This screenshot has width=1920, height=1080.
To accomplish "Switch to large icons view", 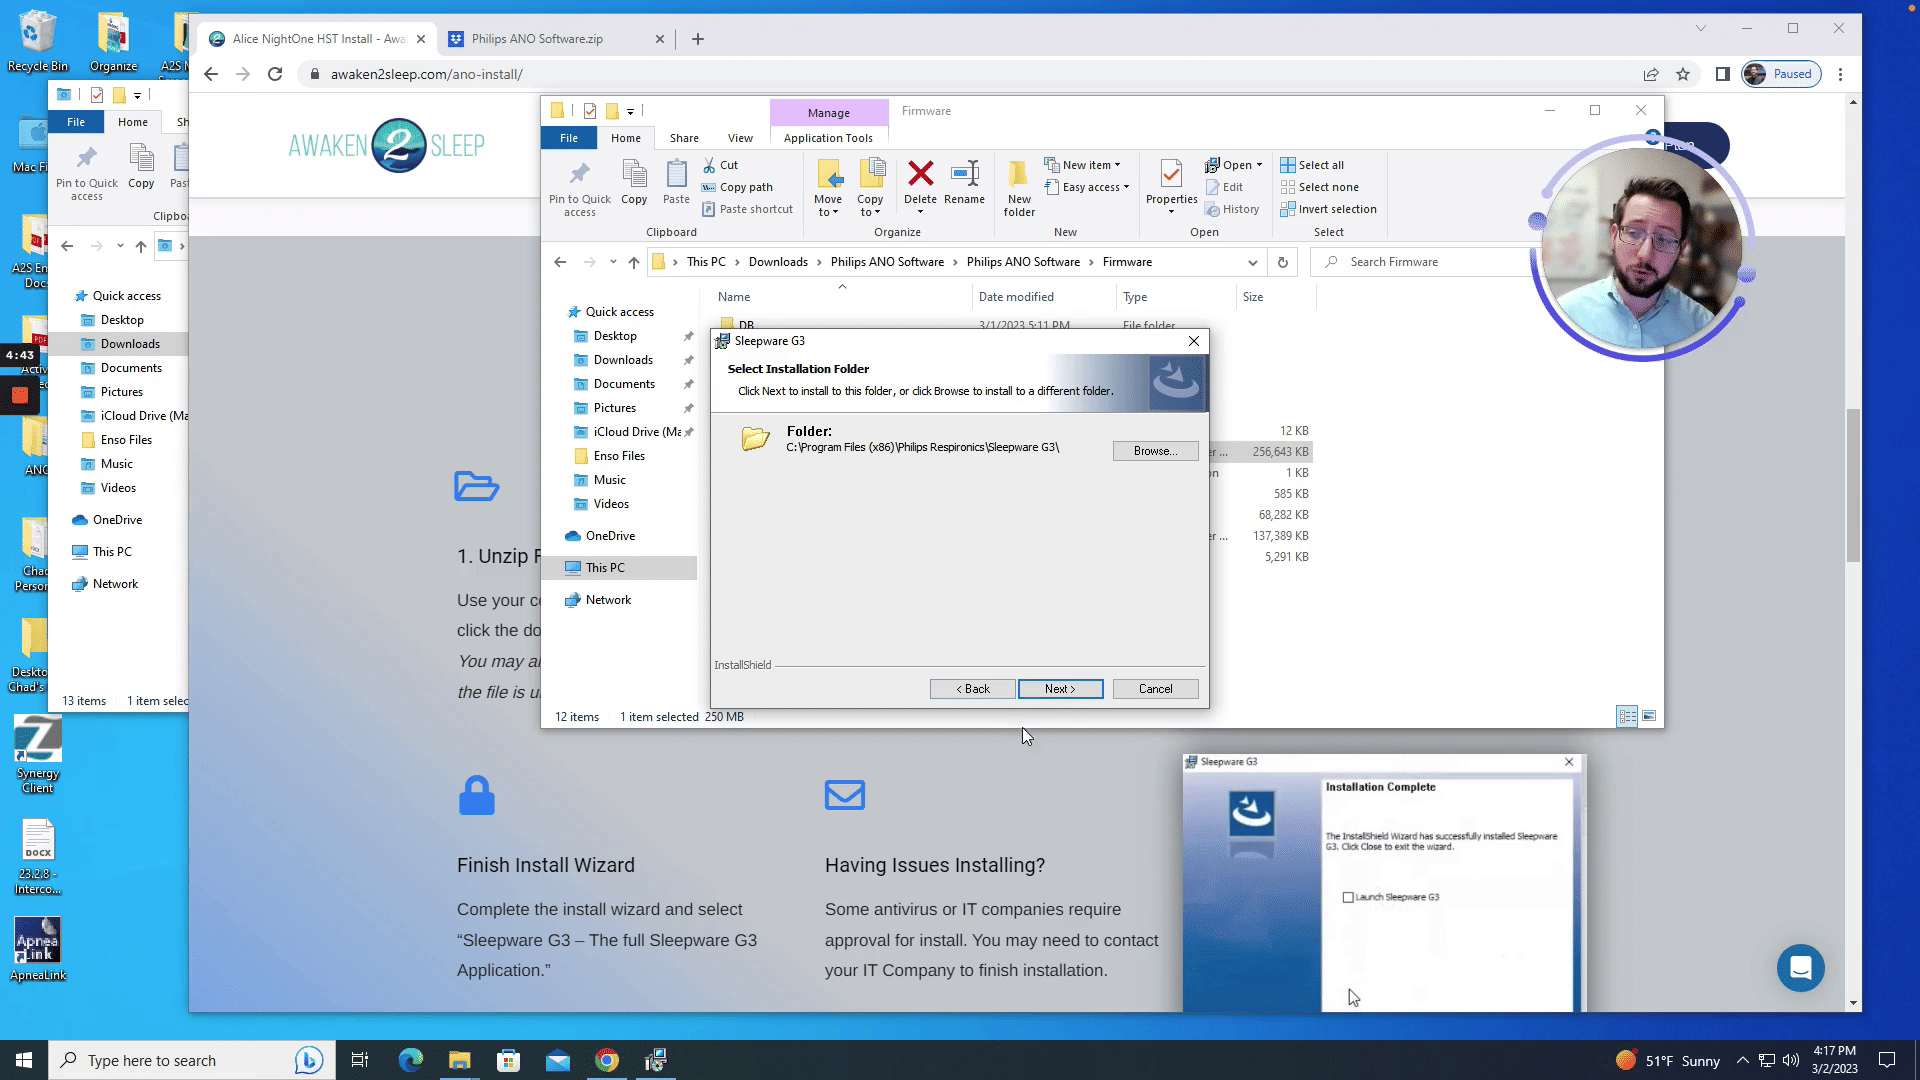I will [1649, 716].
